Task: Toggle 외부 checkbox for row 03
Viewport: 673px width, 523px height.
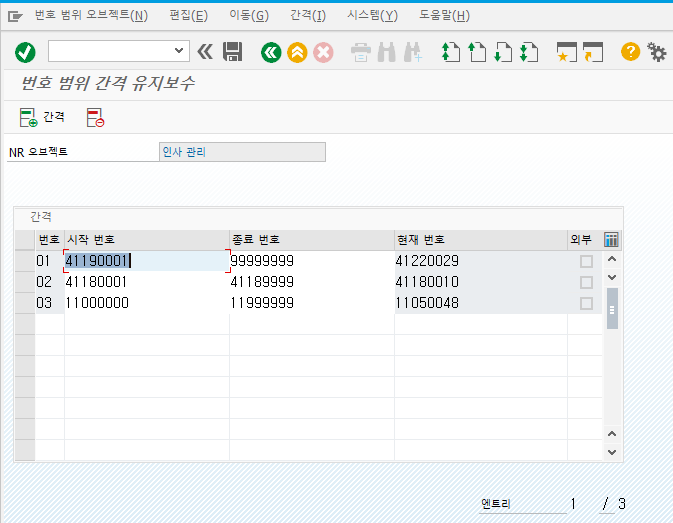Action: [586, 303]
